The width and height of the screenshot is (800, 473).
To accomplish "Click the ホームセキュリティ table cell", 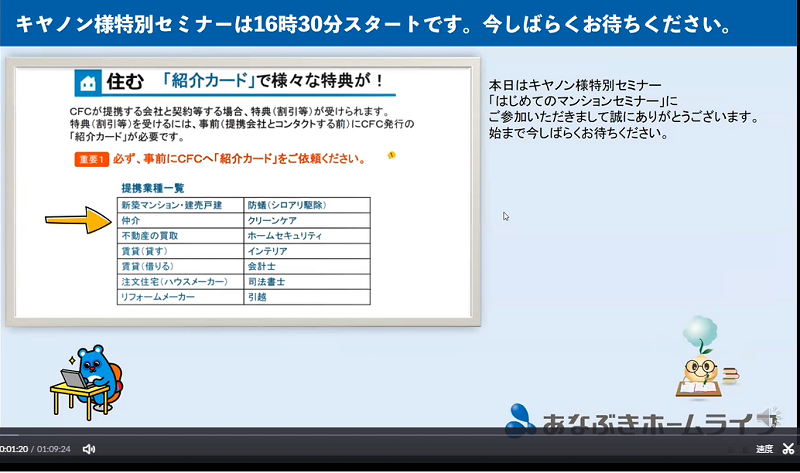I will pos(307,236).
